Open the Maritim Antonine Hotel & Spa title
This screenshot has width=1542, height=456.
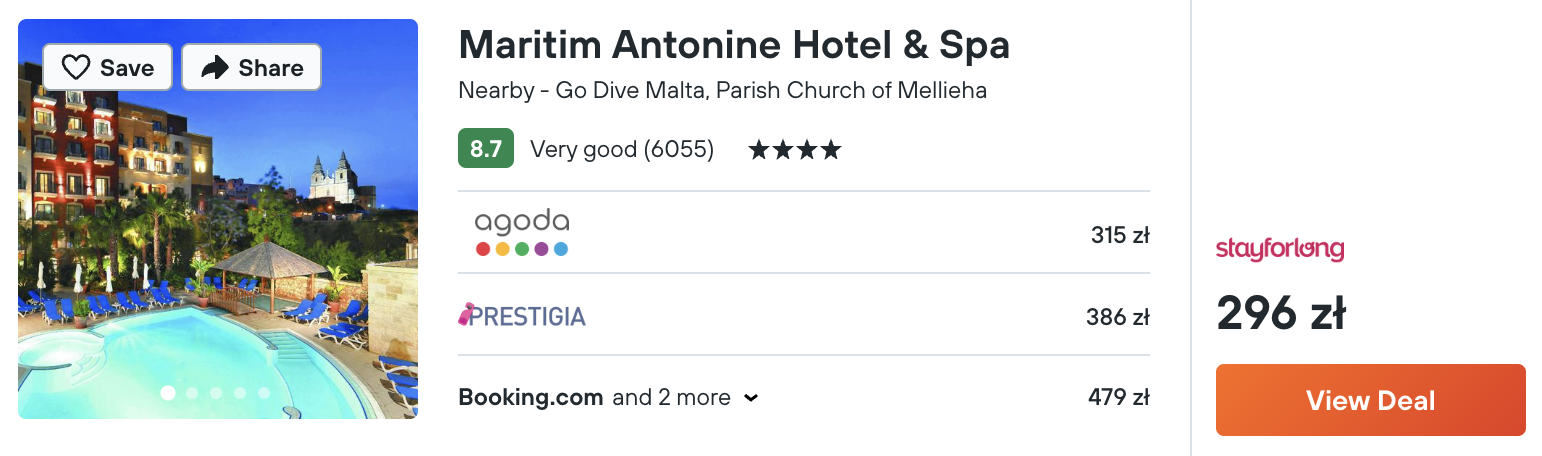point(733,45)
